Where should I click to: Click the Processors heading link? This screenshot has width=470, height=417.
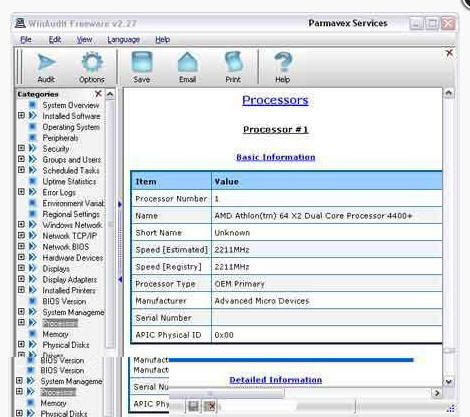coord(275,100)
